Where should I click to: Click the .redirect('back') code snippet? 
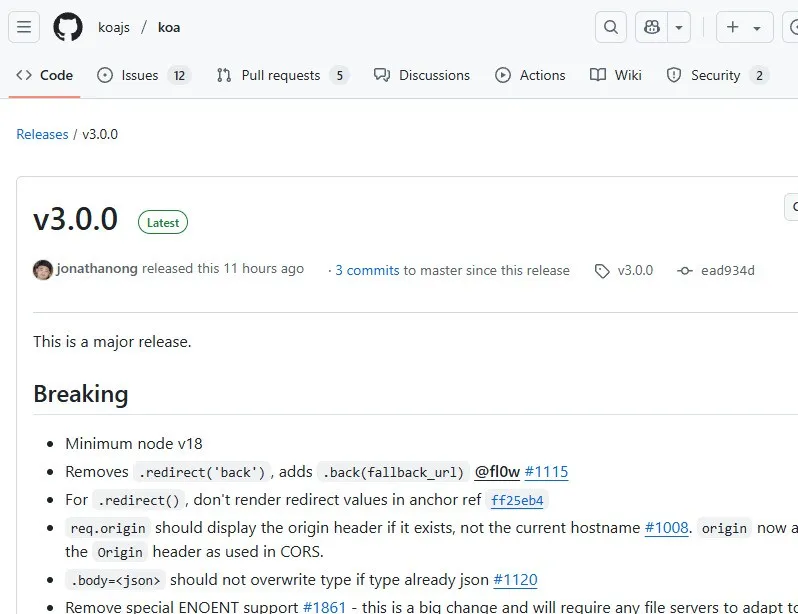pos(202,472)
